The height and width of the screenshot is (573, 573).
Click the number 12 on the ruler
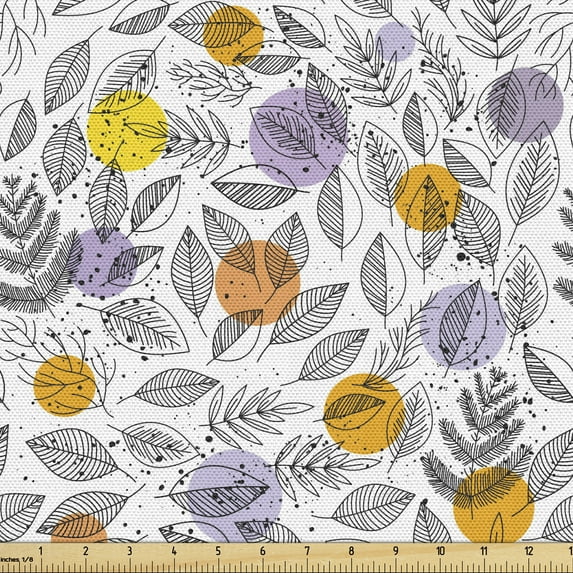pyautogui.click(x=529, y=551)
